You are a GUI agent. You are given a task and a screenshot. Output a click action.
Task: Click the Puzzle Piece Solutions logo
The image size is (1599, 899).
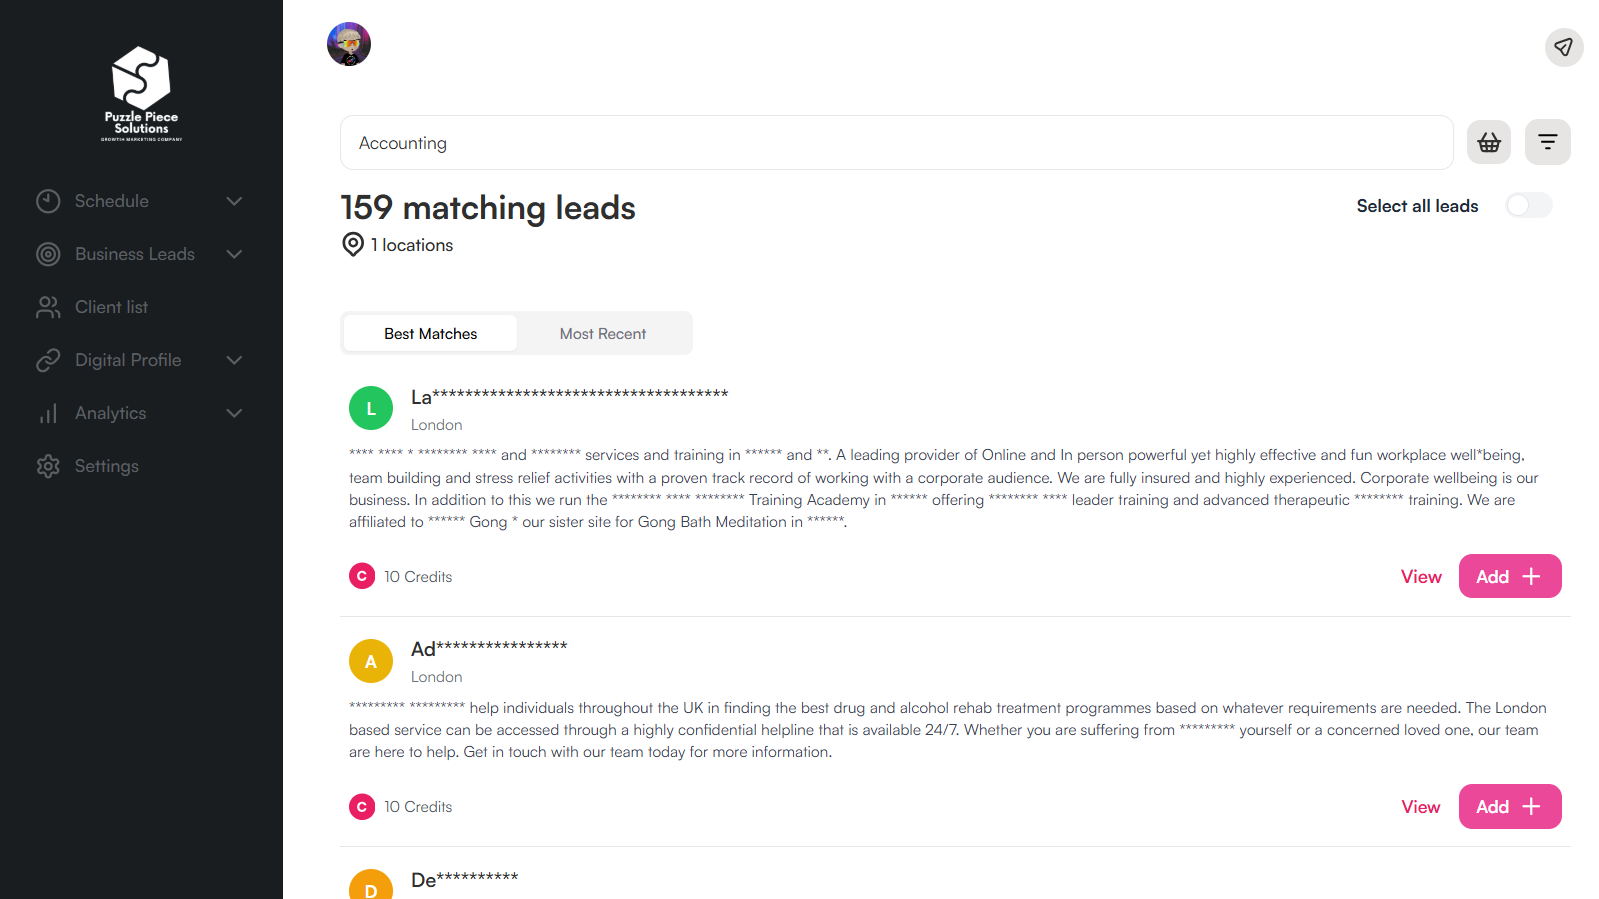[141, 93]
